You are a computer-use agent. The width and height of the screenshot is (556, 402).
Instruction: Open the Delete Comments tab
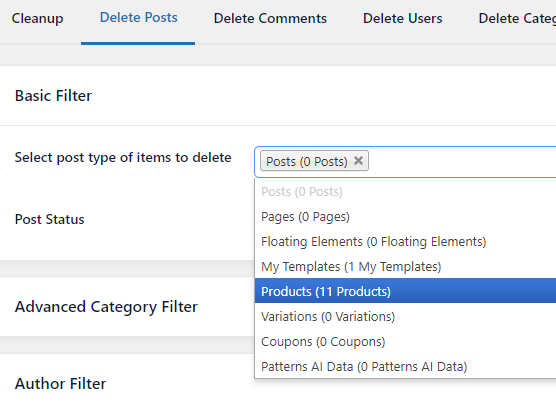click(270, 18)
